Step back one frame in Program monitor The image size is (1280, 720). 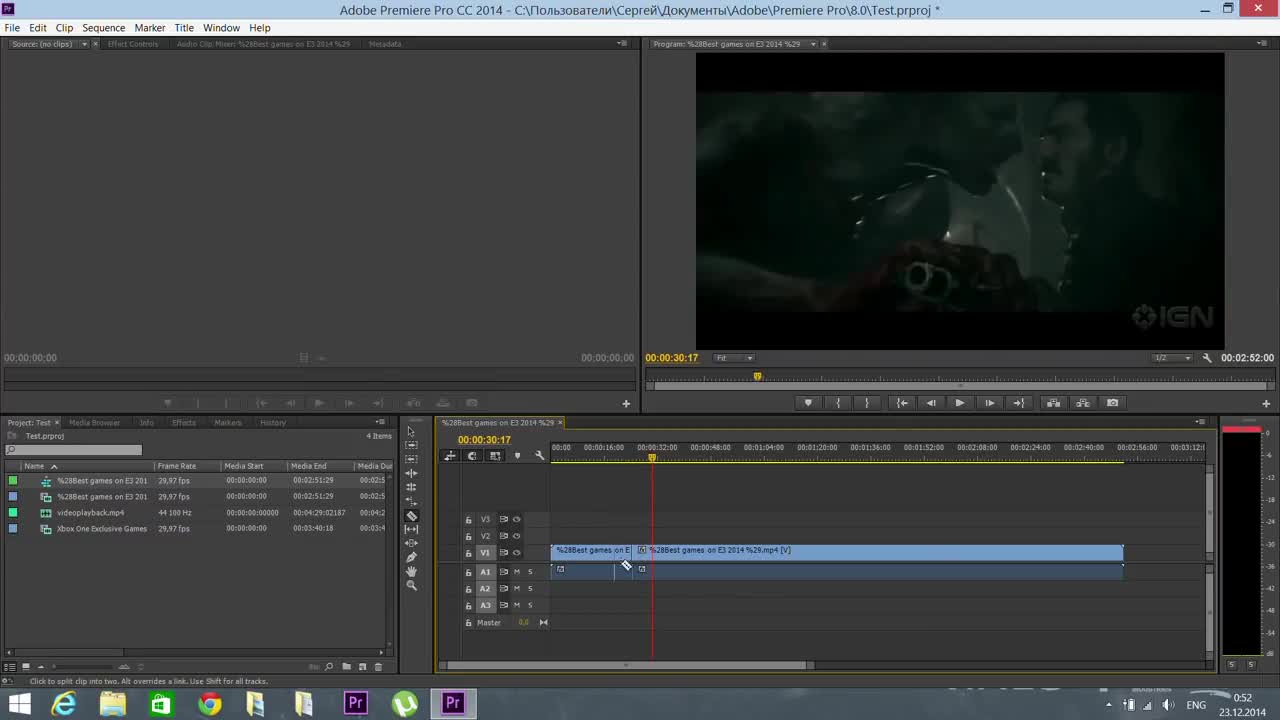click(x=931, y=403)
